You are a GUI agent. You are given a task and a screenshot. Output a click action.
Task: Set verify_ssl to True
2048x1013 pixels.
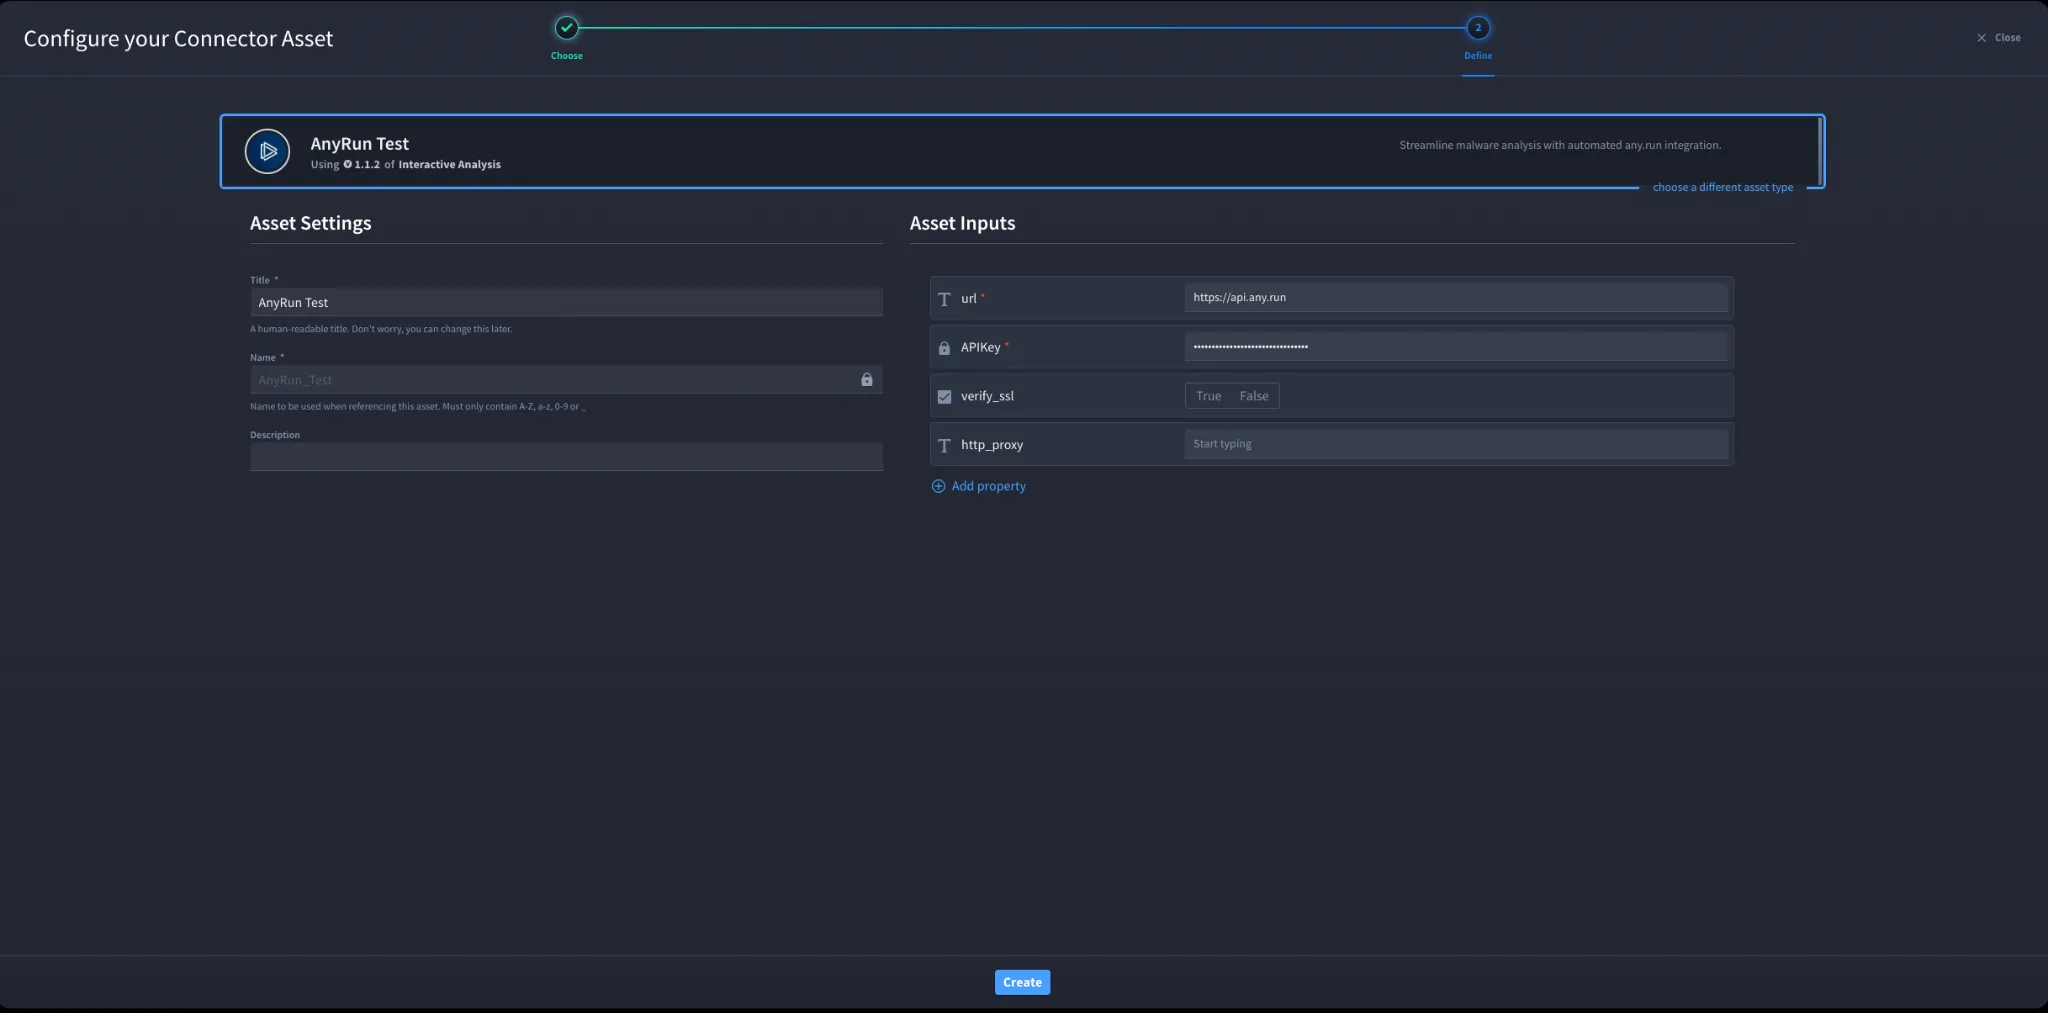pyautogui.click(x=1208, y=396)
